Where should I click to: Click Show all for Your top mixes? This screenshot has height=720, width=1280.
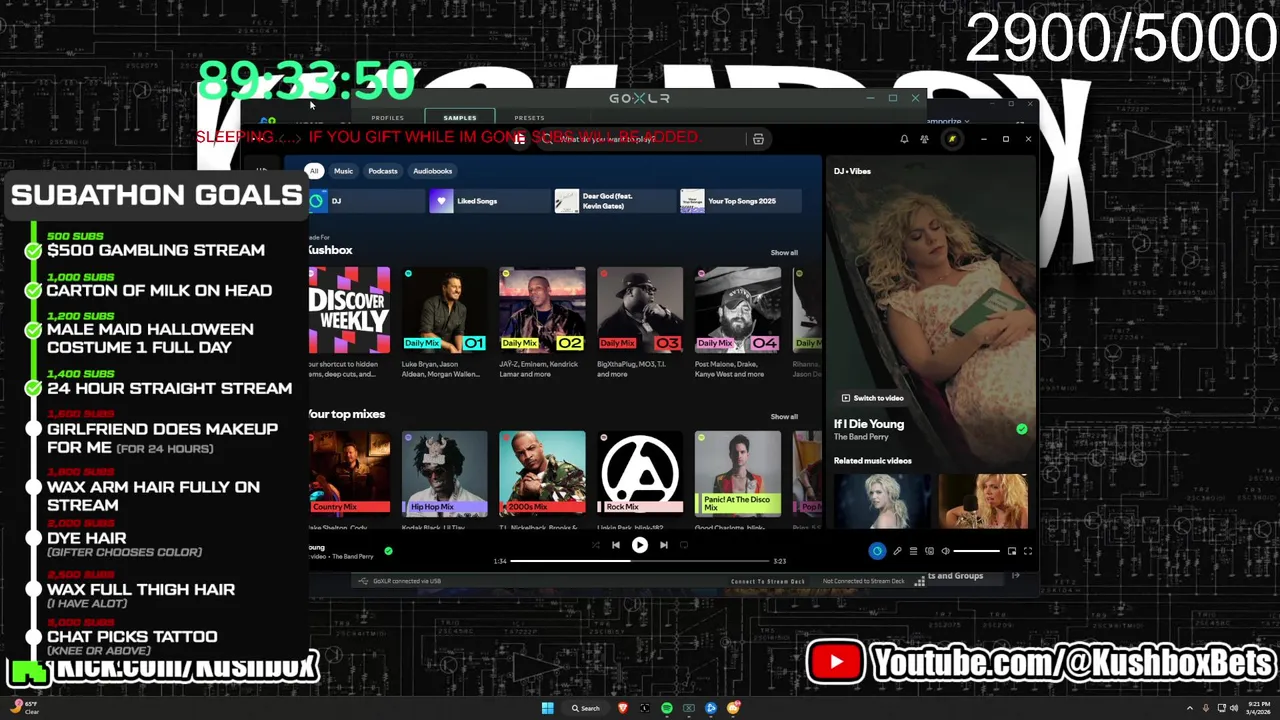tap(784, 417)
